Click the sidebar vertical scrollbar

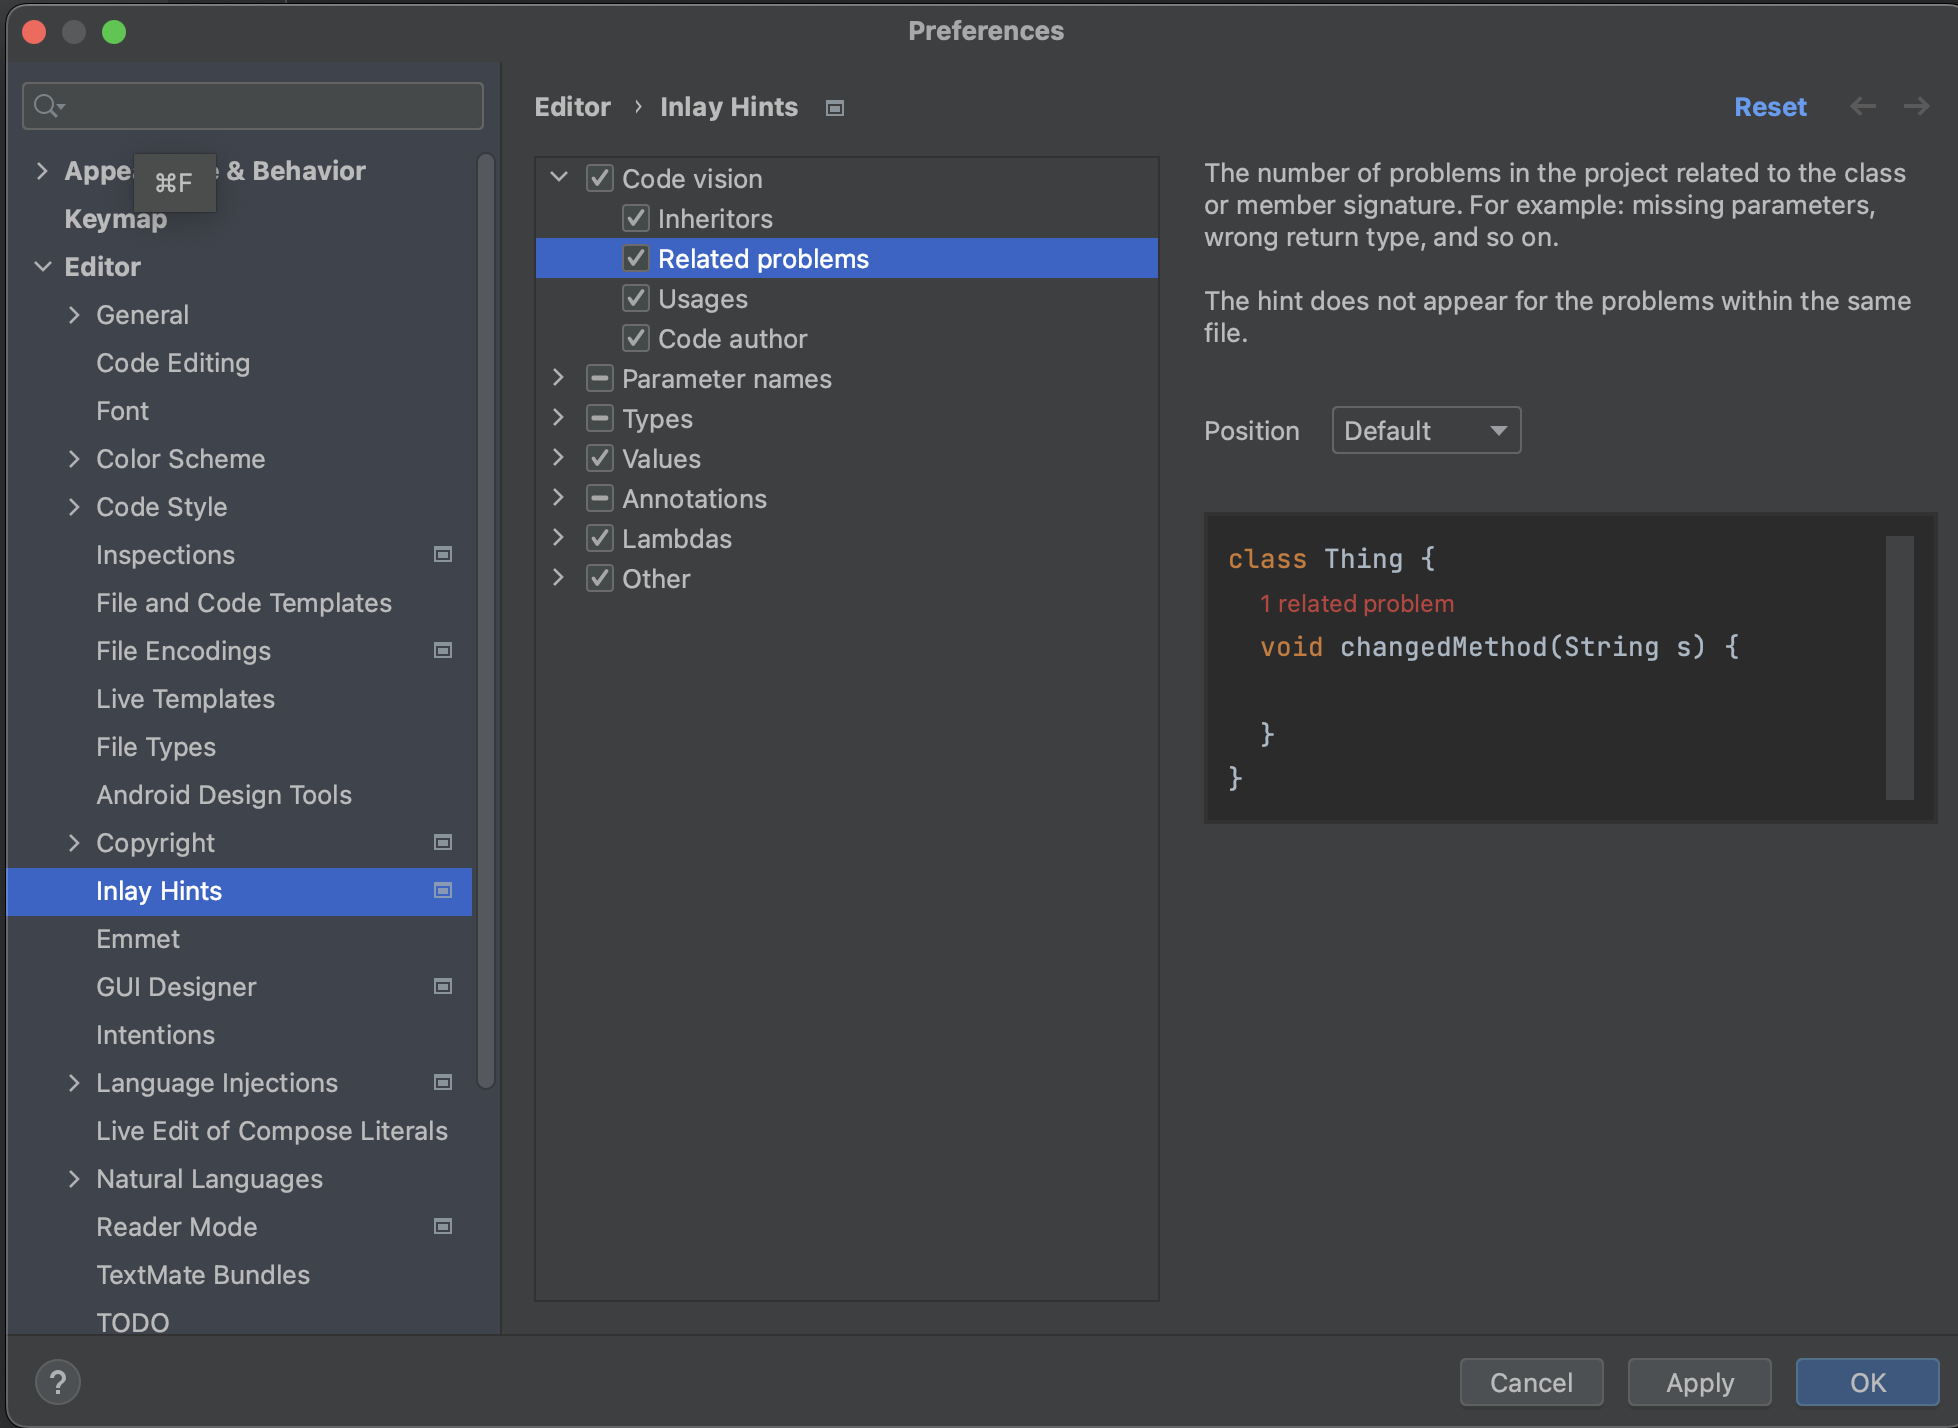[x=486, y=620]
